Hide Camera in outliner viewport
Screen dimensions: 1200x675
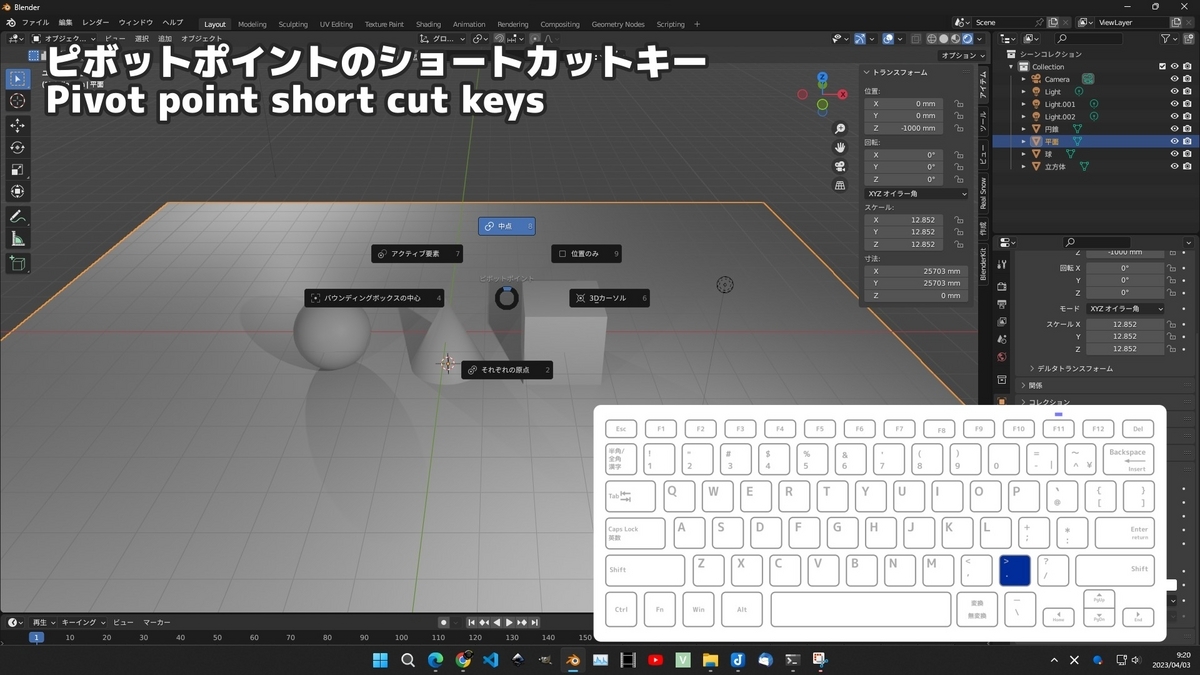pos(1174,79)
